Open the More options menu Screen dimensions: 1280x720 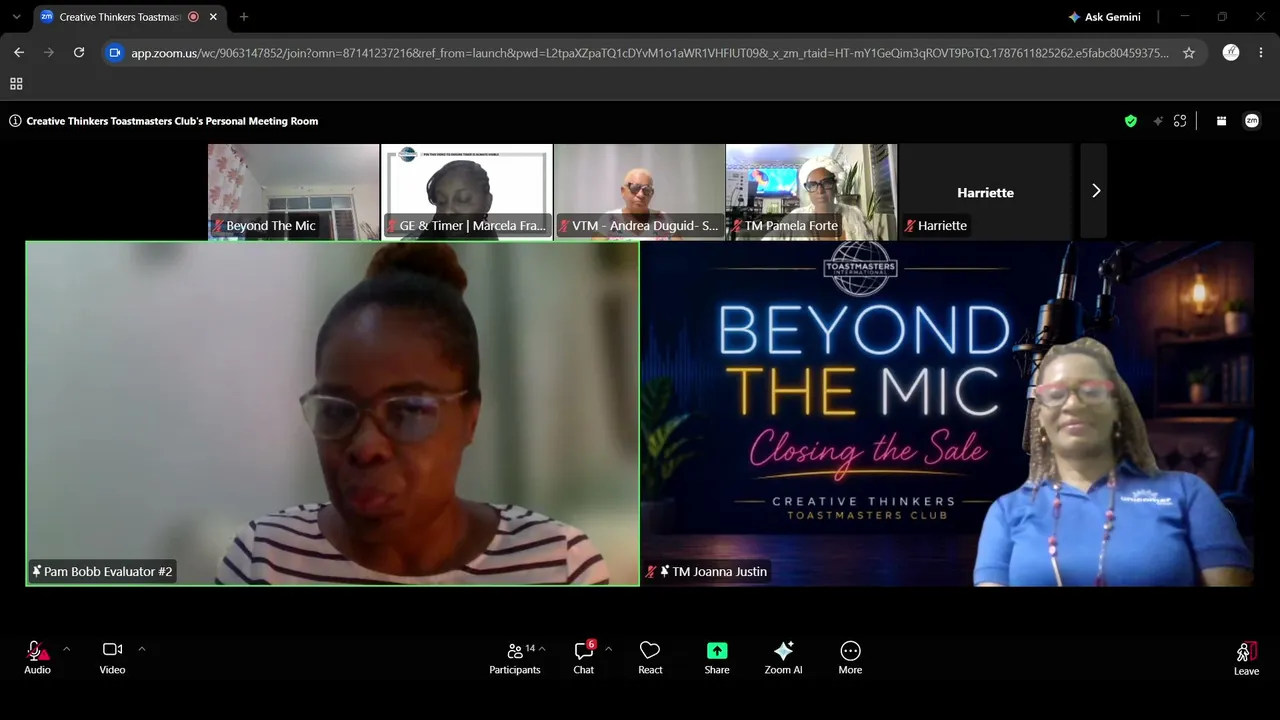pos(850,657)
